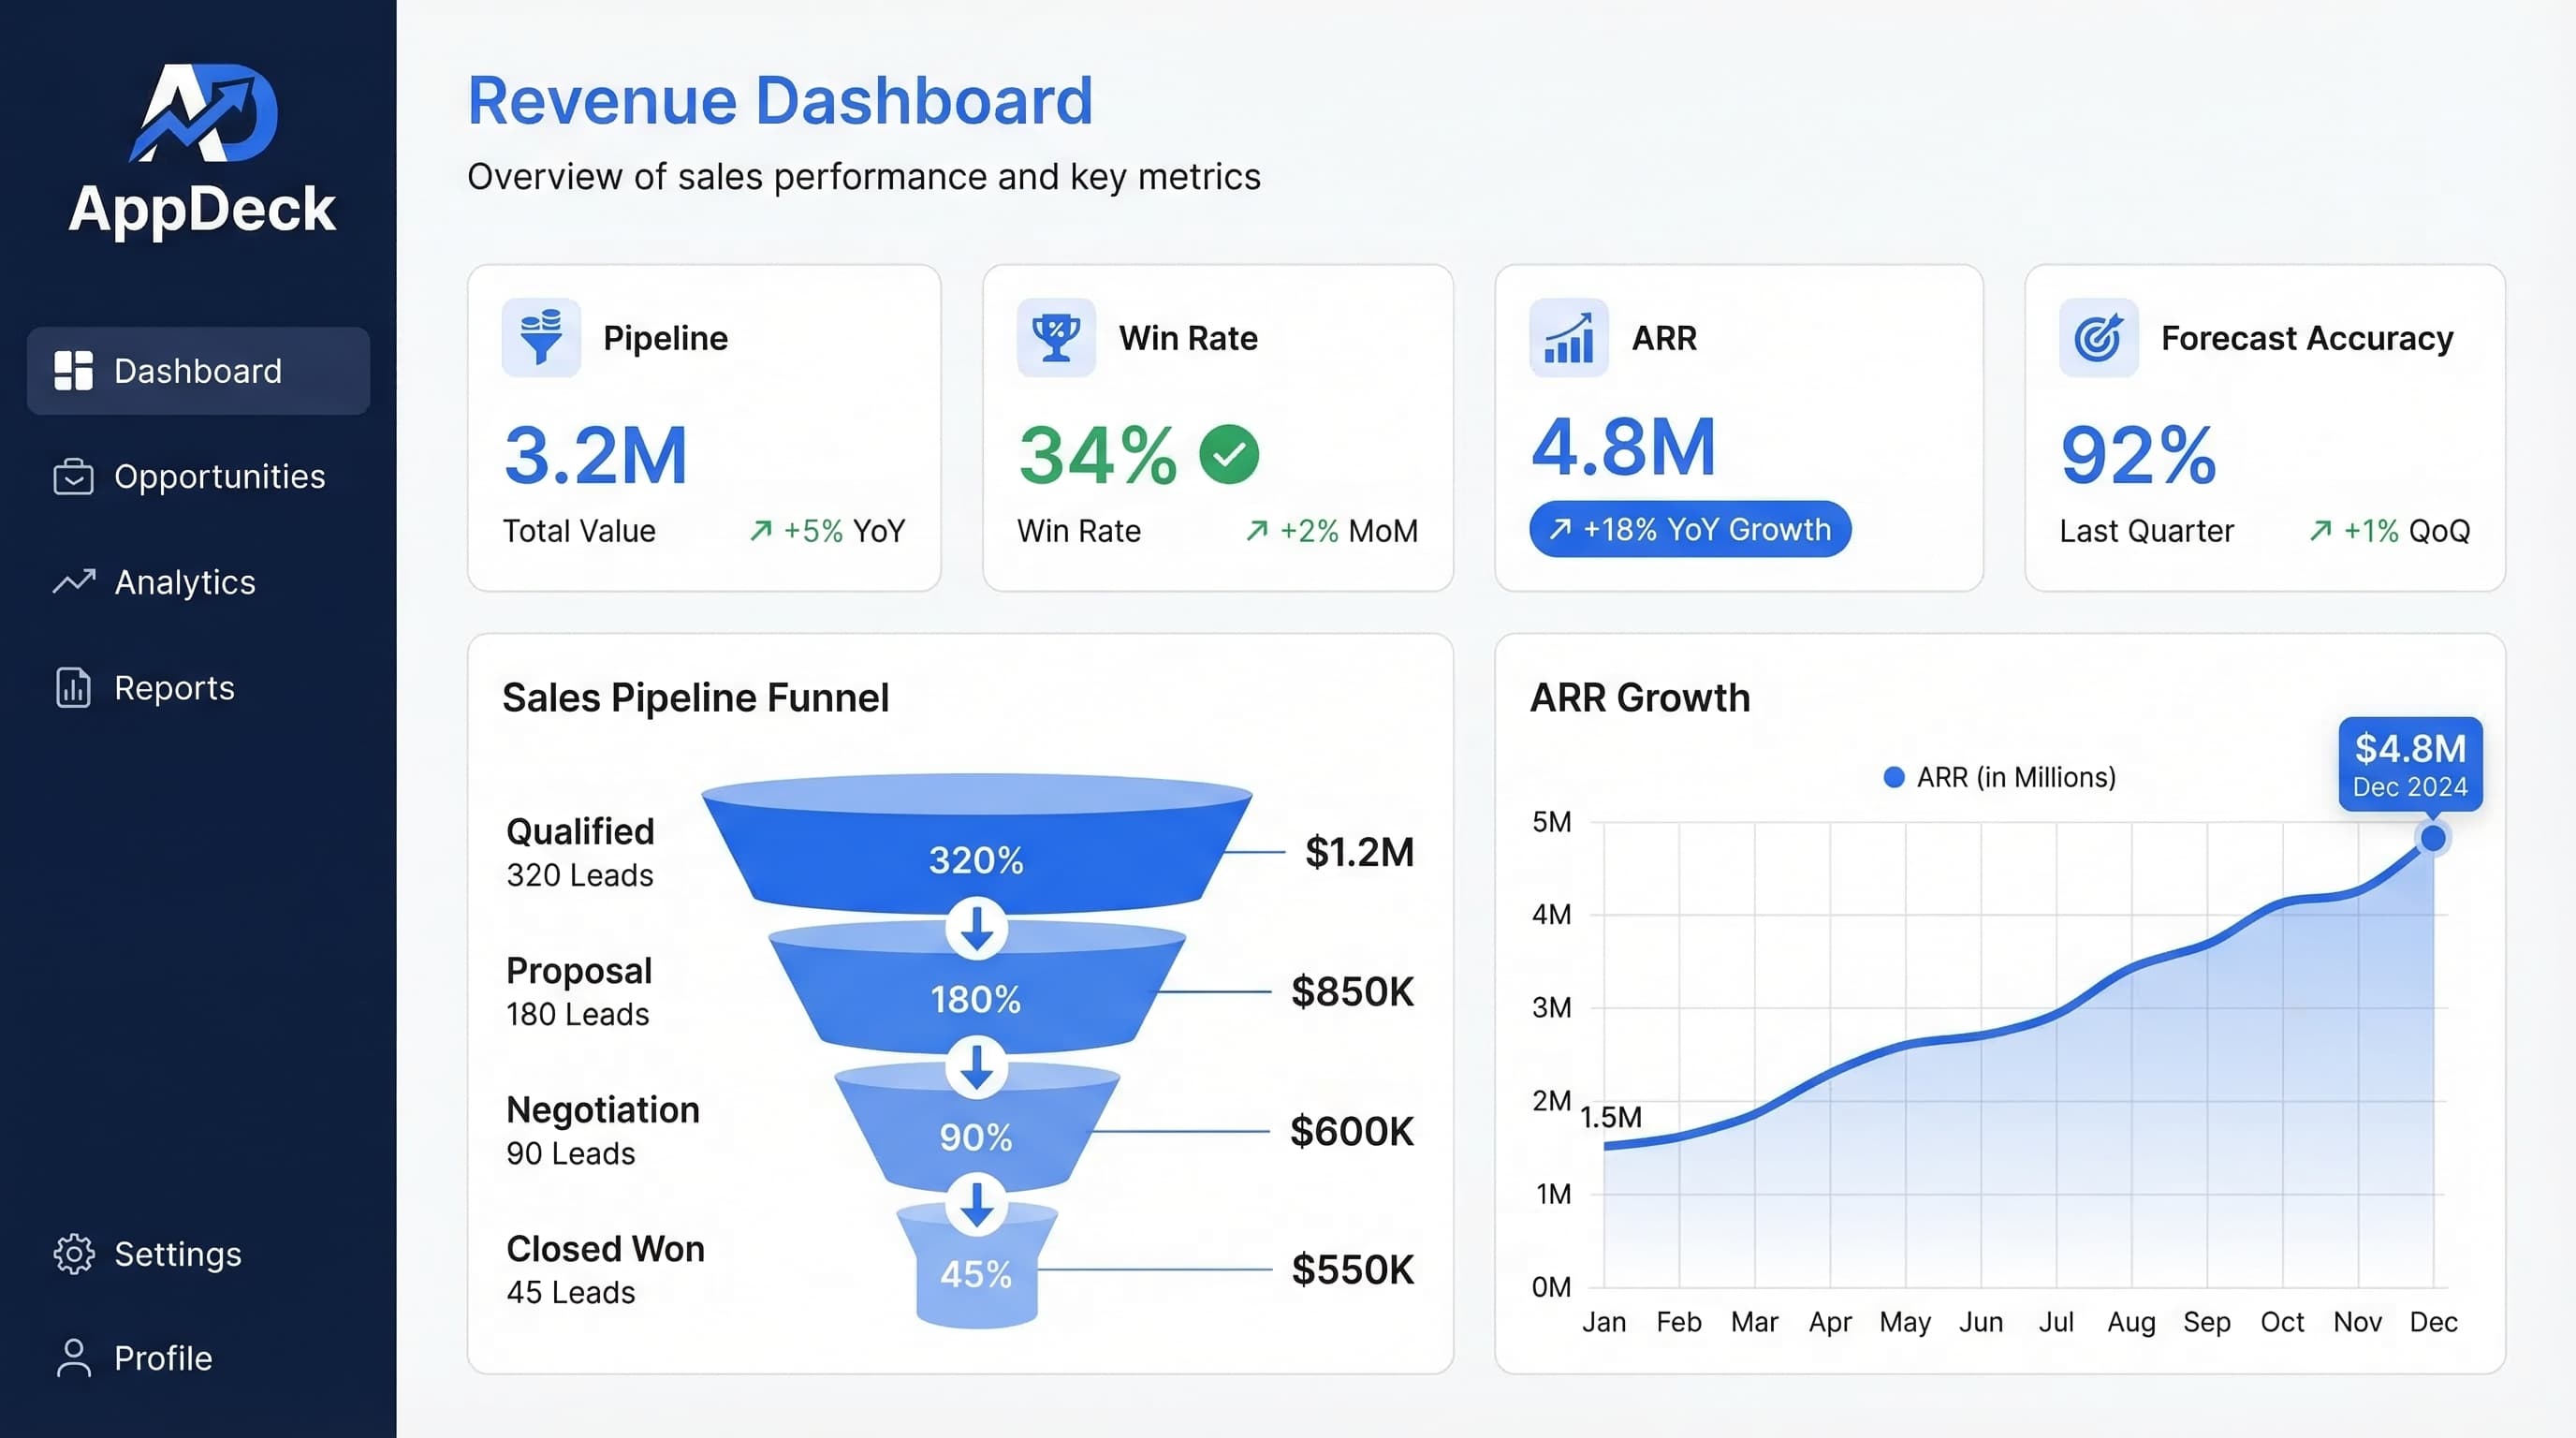Click the $4.8M Dec 2024 tooltip
This screenshot has height=1438, width=2576.
coord(2410,763)
